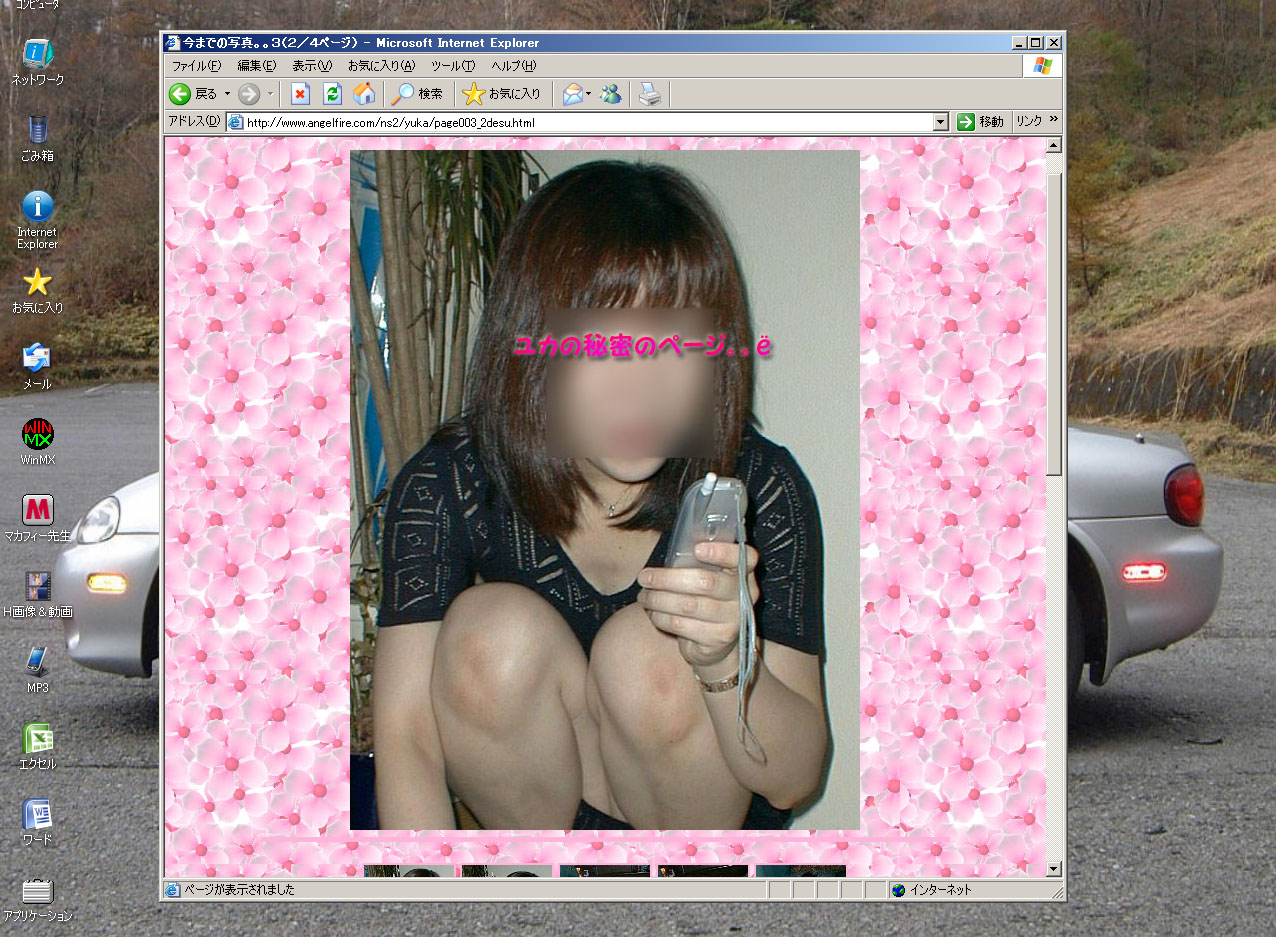Go to Home page icon

365,94
